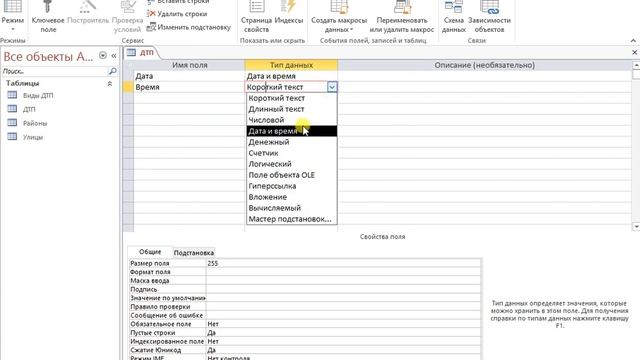Click Переименовать или удалить макрос
The height and width of the screenshot is (360, 640).
point(402,16)
